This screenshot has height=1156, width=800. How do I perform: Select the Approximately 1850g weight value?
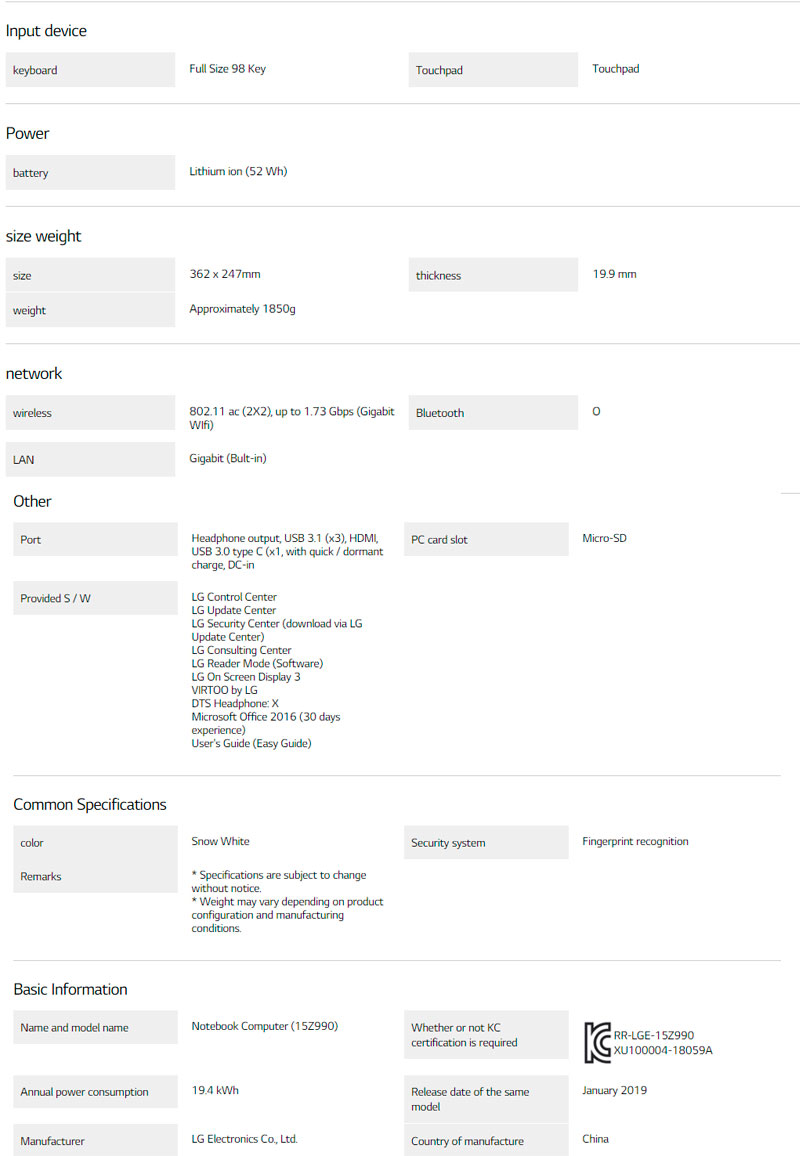pyautogui.click(x=242, y=309)
